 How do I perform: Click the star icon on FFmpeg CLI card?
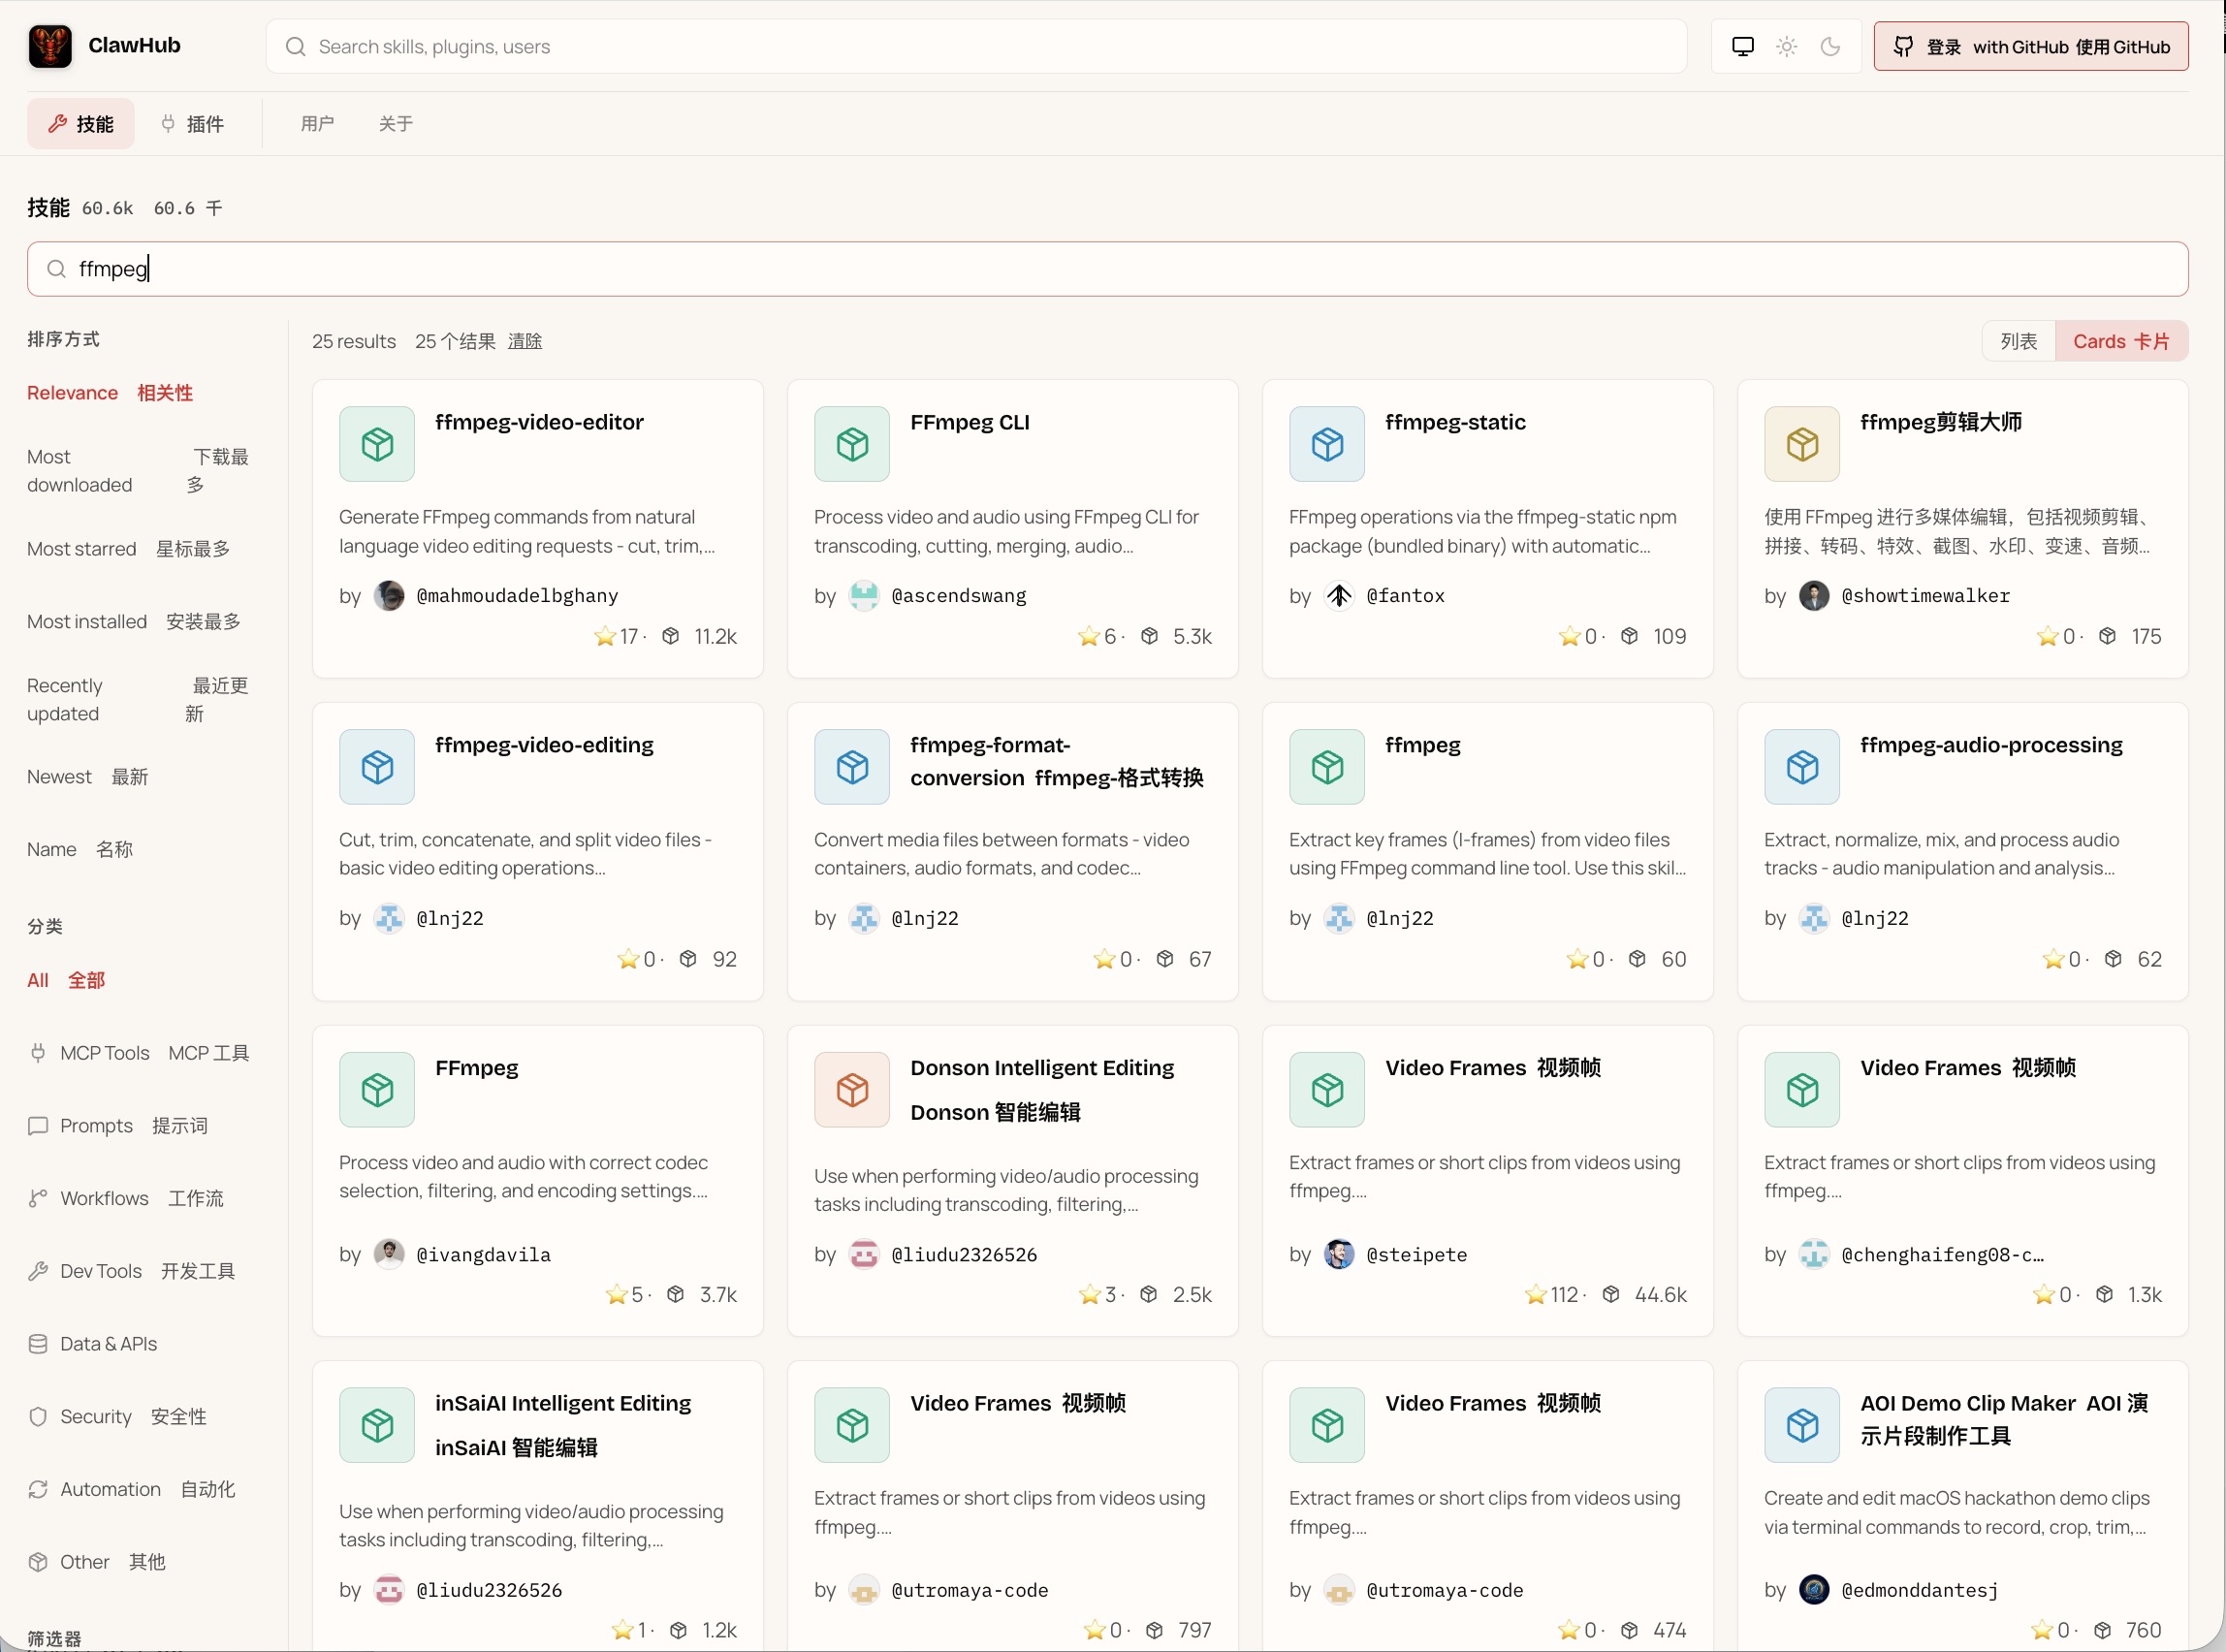click(1089, 637)
